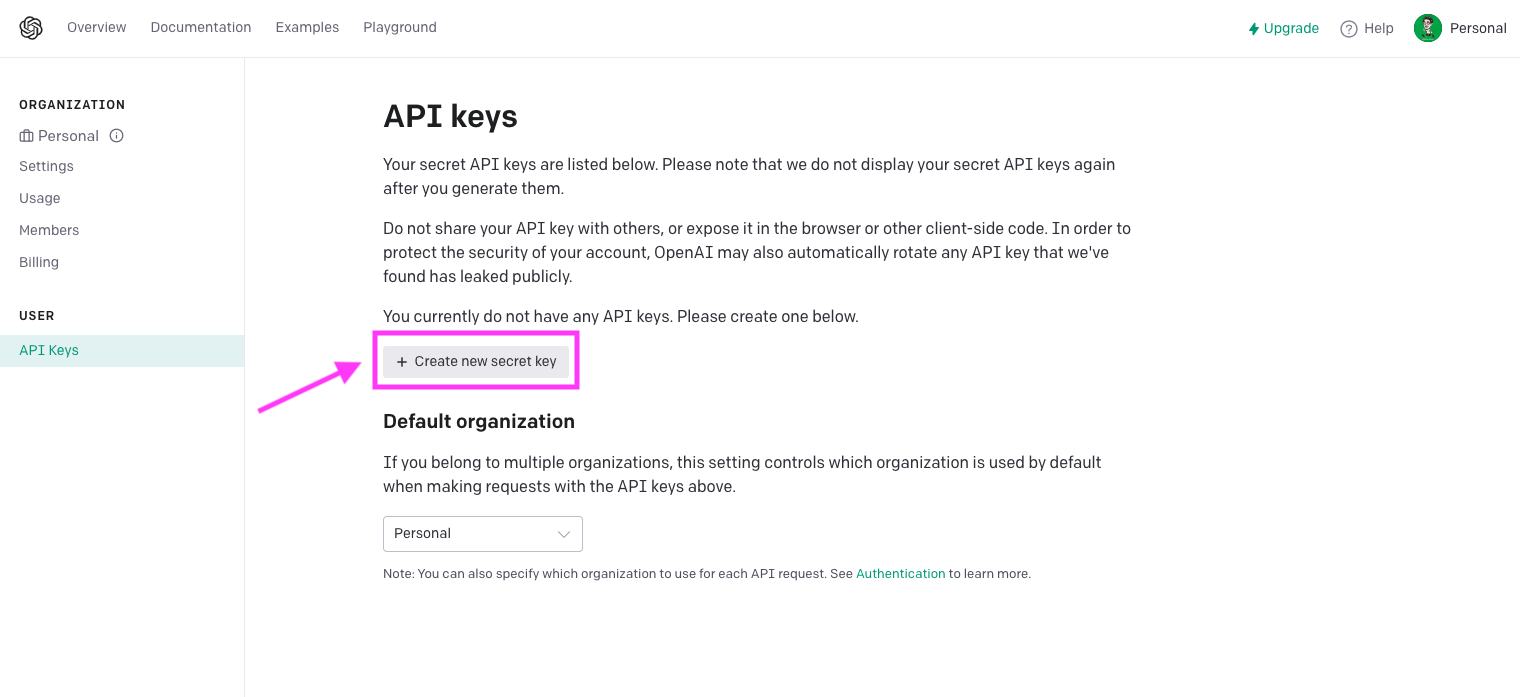Click the briefcase icon next to Personal
This screenshot has width=1520, height=697.
pyautogui.click(x=26, y=136)
